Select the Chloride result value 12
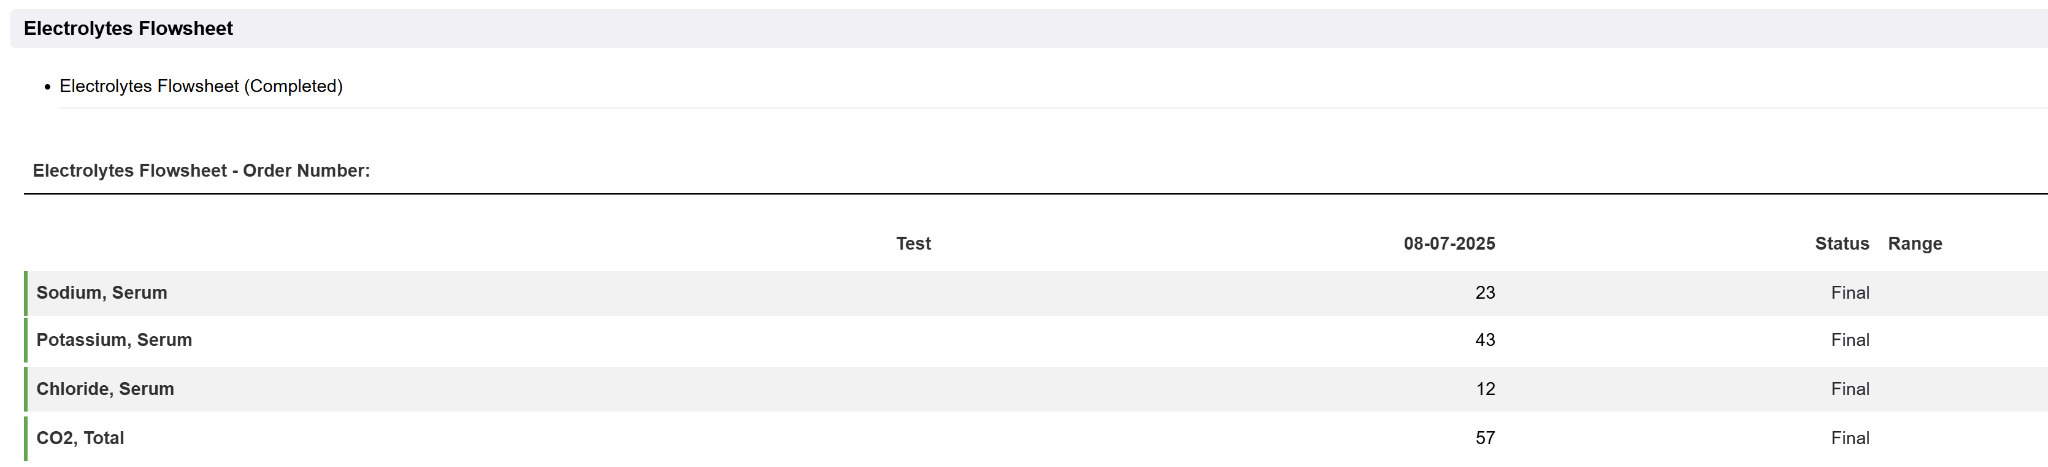 [x=1485, y=389]
